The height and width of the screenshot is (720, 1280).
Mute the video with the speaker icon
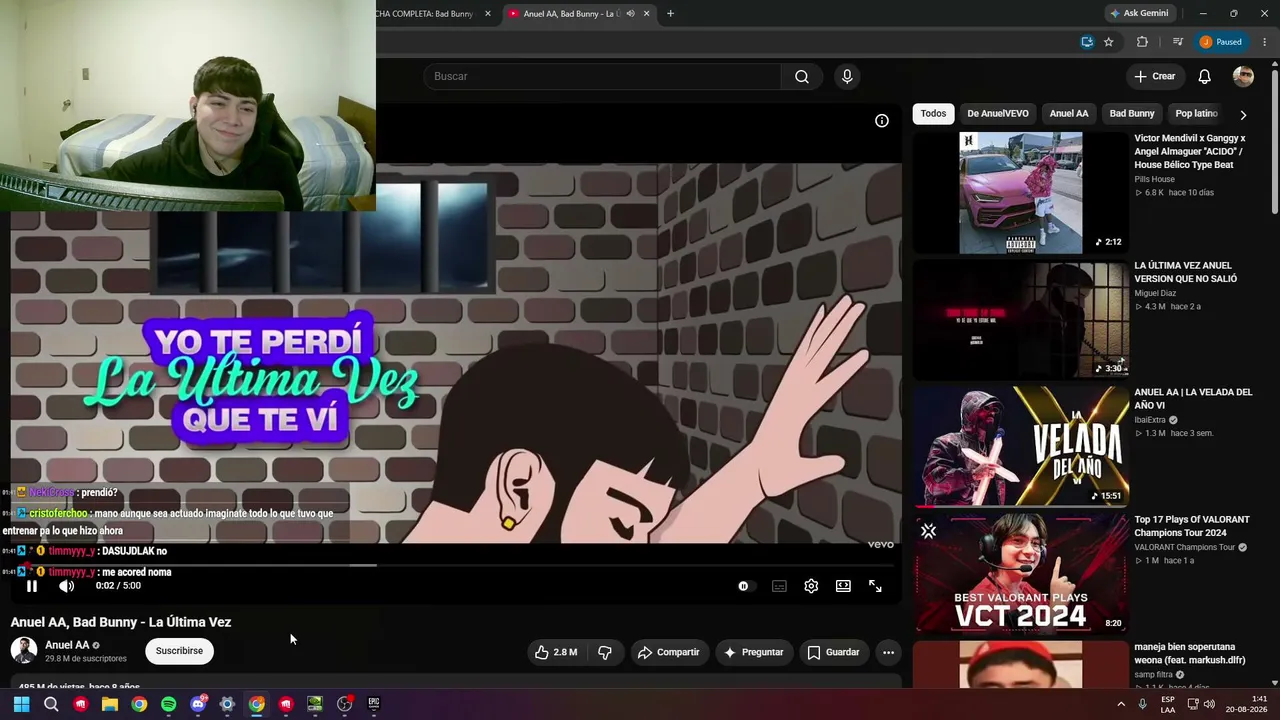(x=66, y=586)
